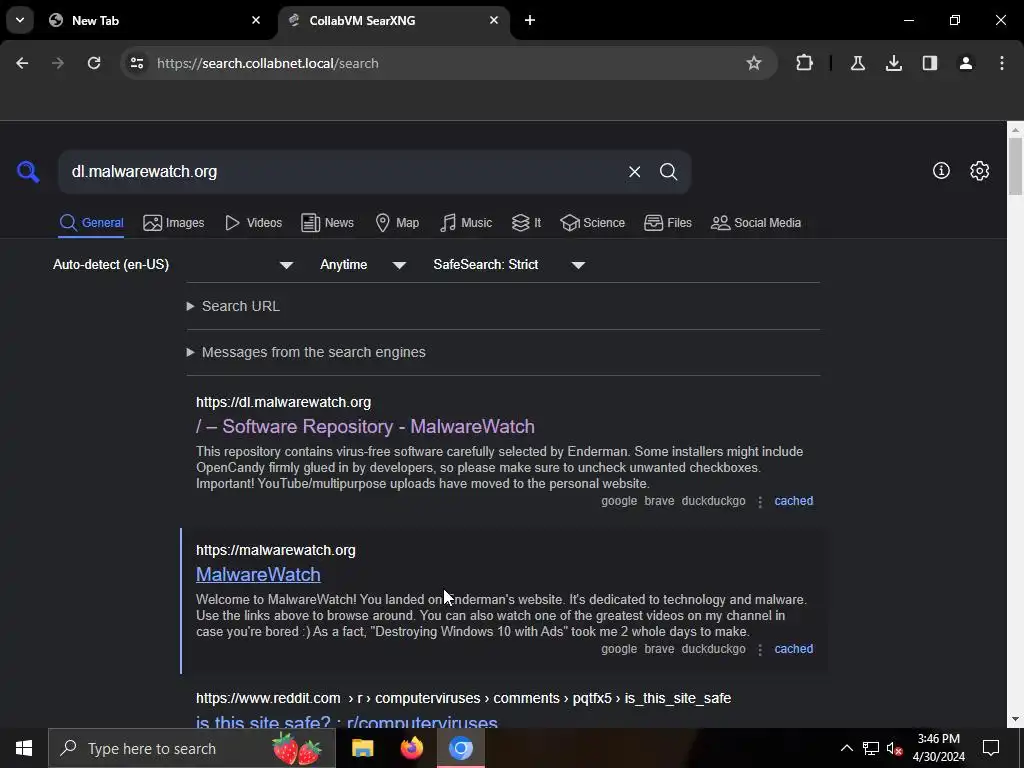Open the Extensions puzzle icon
Image resolution: width=1024 pixels, height=768 pixels.
pos(805,63)
